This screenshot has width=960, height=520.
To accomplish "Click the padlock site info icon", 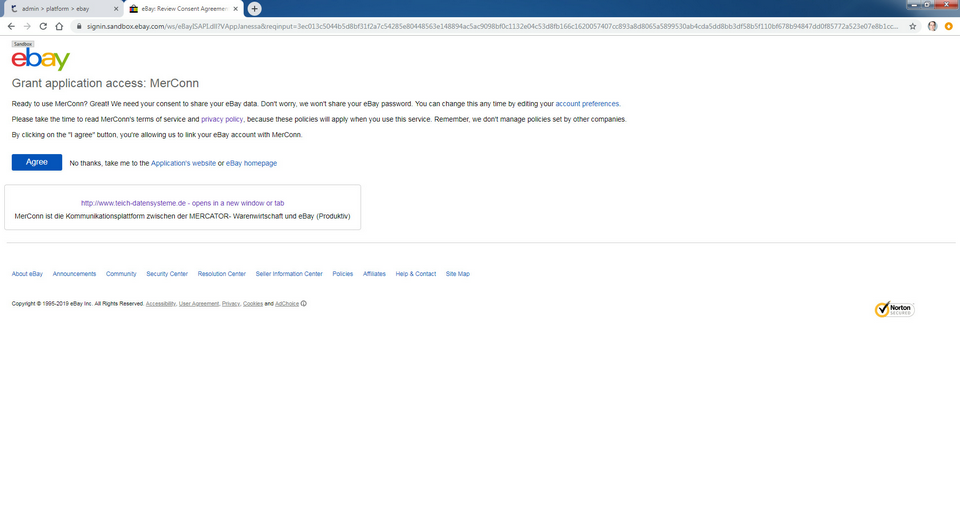I will [78, 26].
